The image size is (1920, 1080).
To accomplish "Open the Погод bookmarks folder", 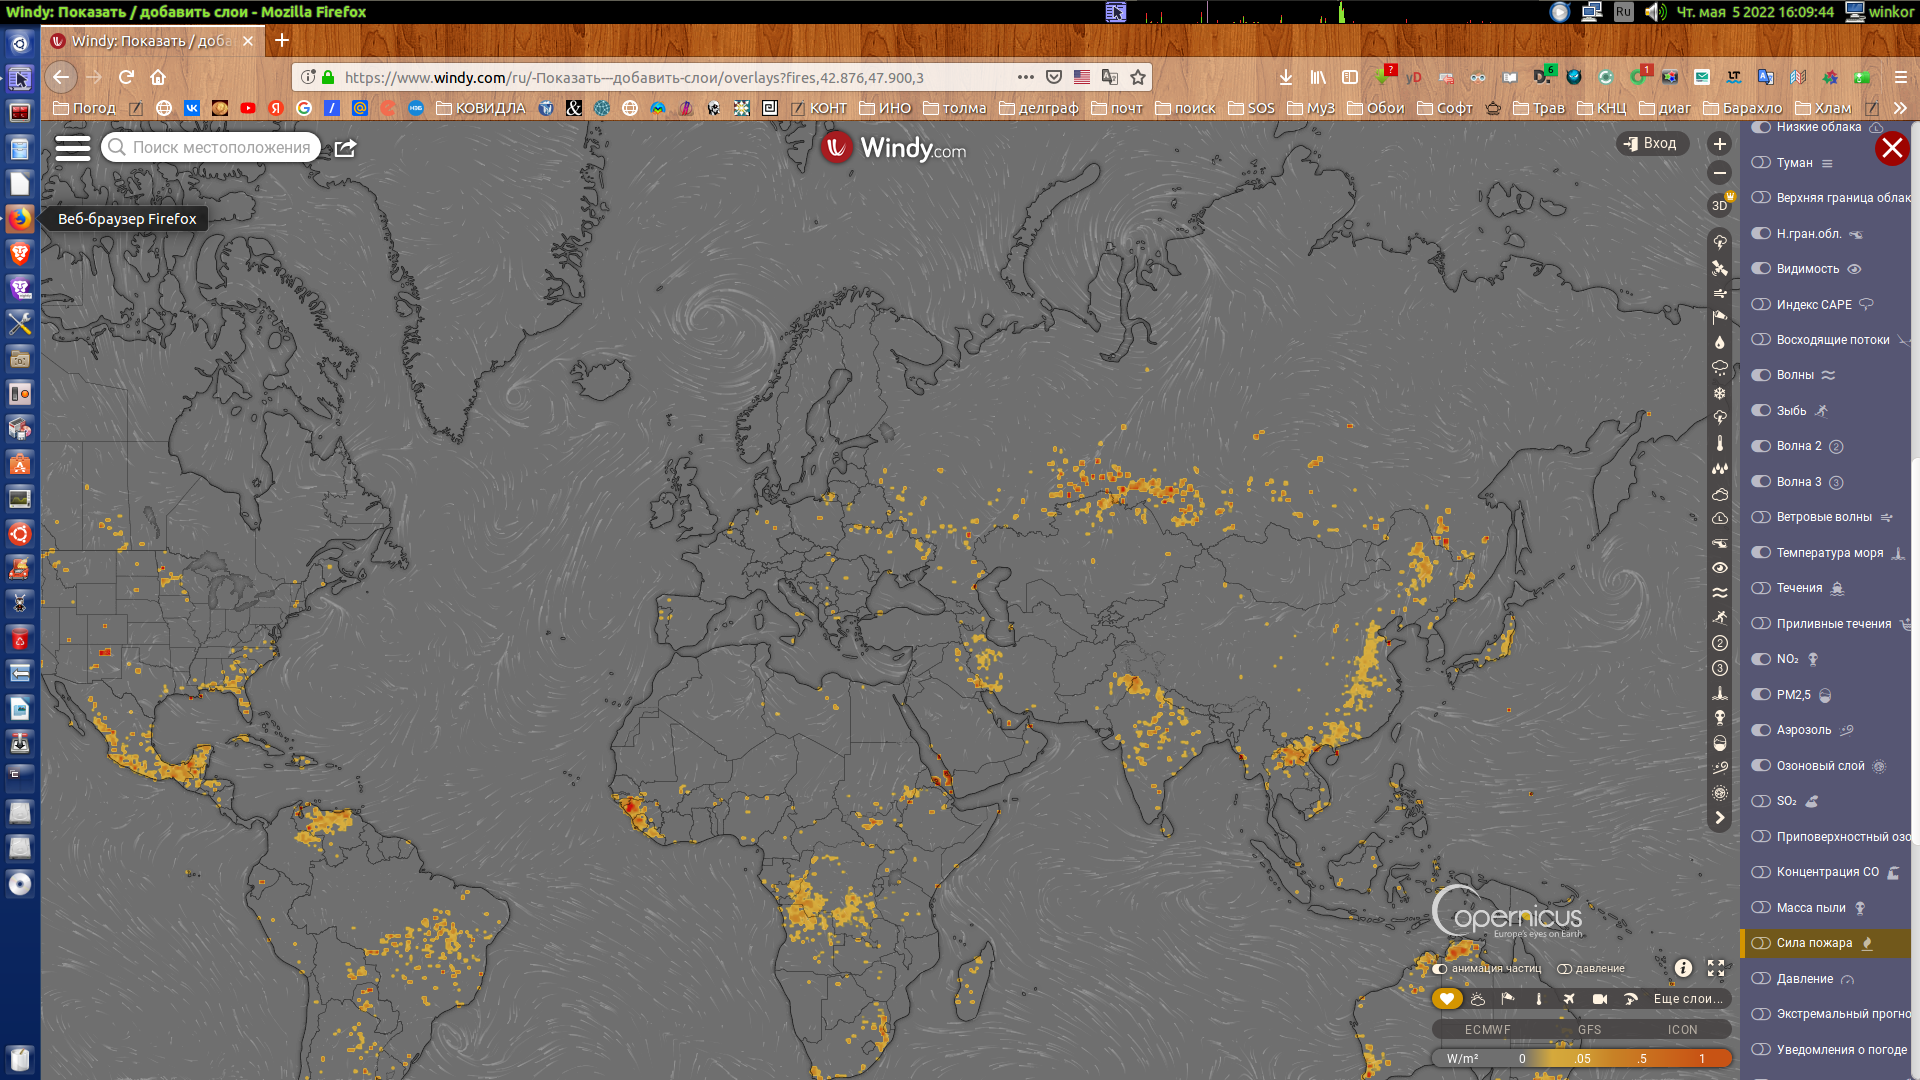I will (x=84, y=108).
